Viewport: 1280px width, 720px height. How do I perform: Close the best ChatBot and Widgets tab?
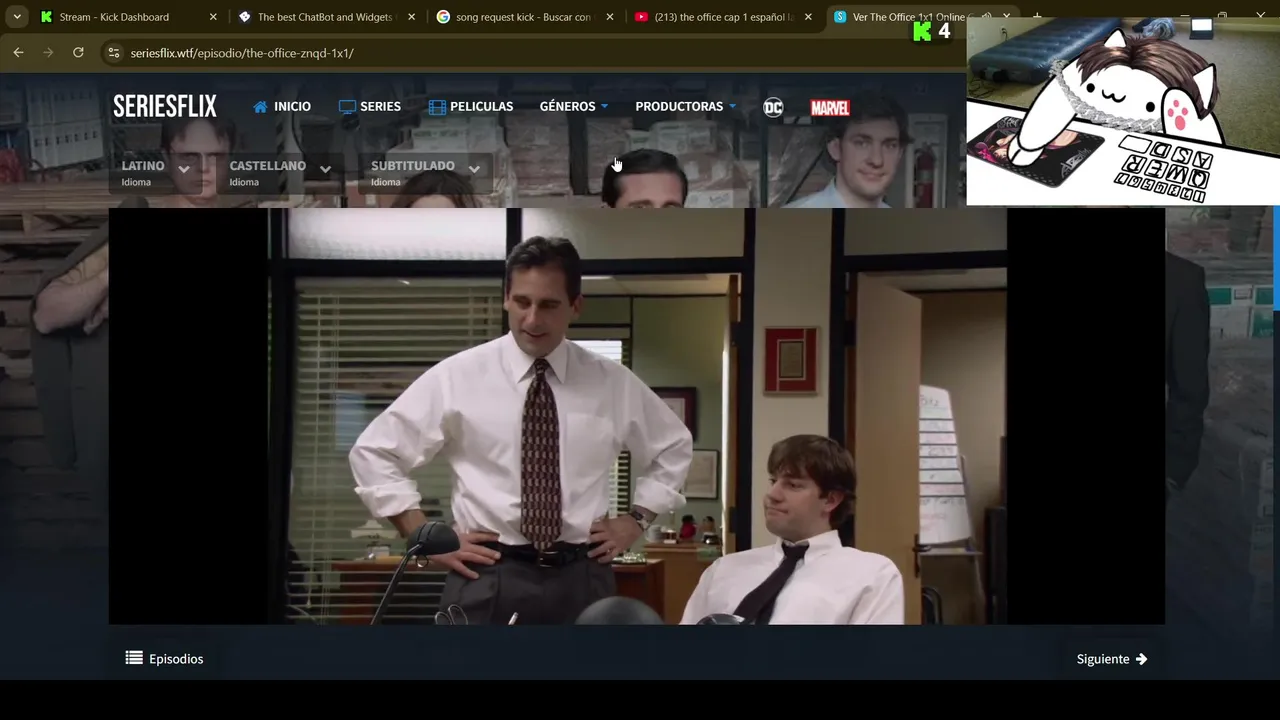(x=411, y=17)
